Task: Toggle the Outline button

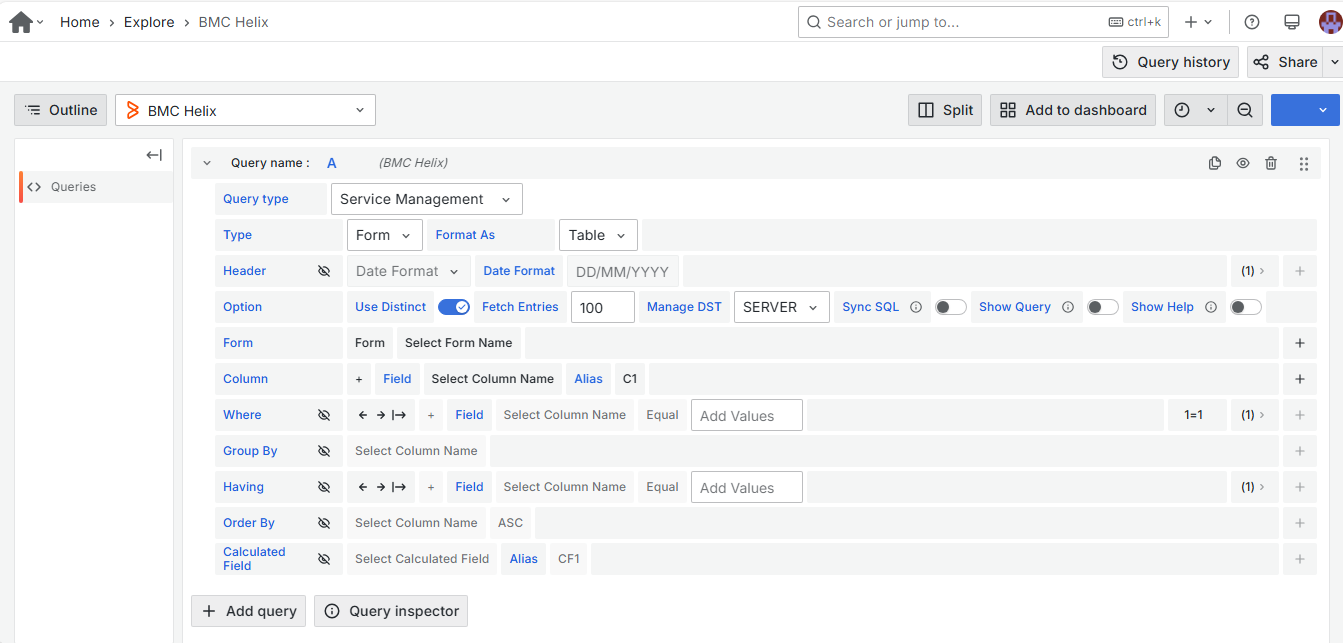Action: tap(61, 110)
